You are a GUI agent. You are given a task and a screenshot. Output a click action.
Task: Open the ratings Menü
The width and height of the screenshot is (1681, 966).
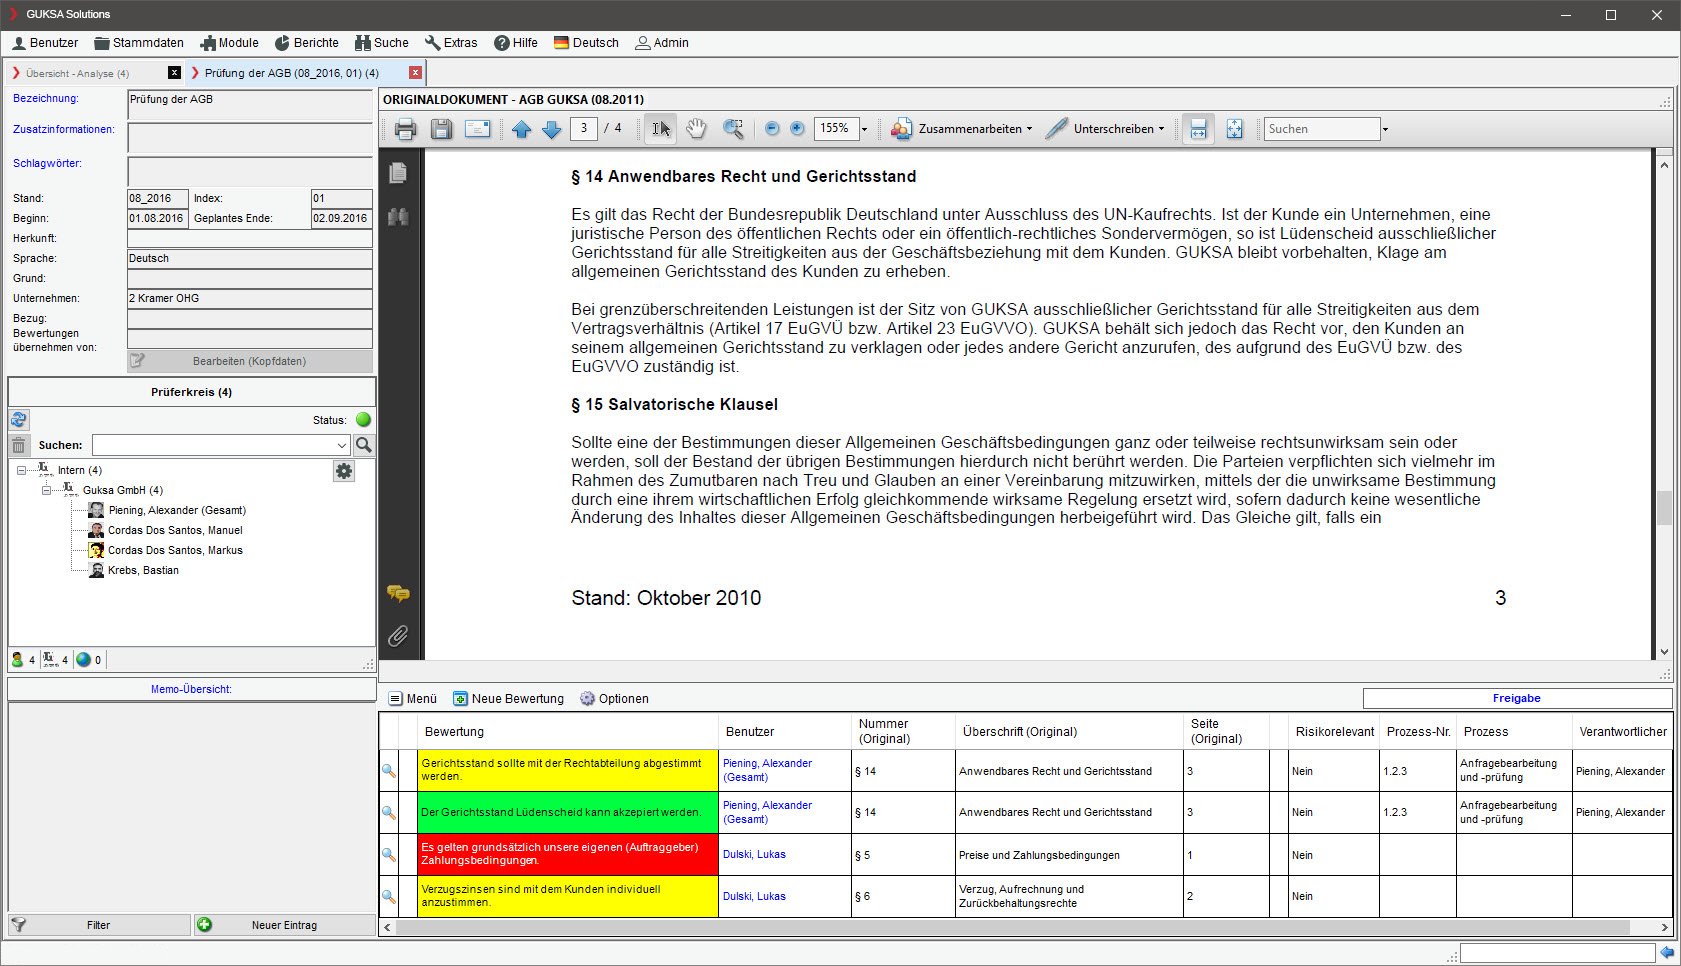point(413,699)
